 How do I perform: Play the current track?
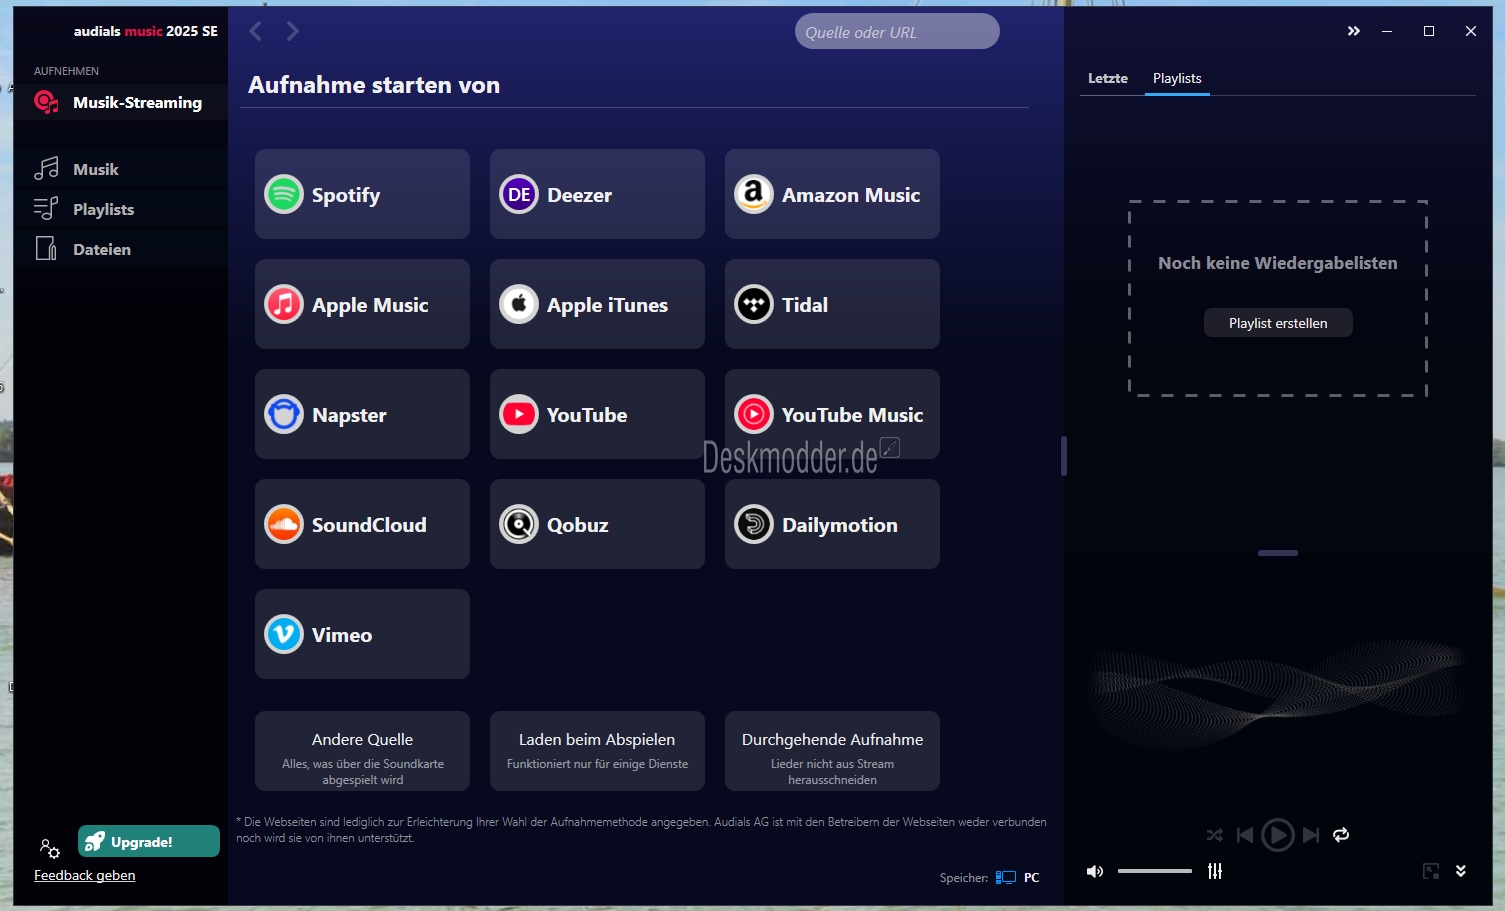(1277, 835)
